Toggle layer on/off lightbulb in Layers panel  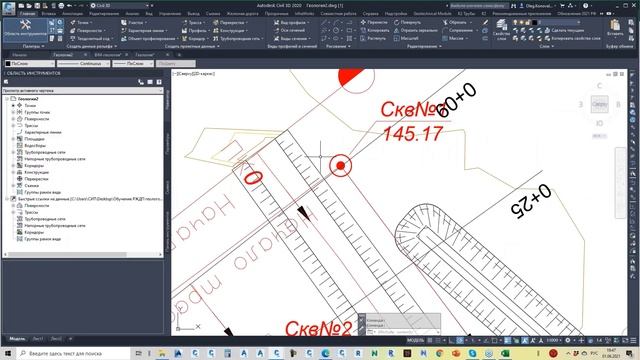515,22
